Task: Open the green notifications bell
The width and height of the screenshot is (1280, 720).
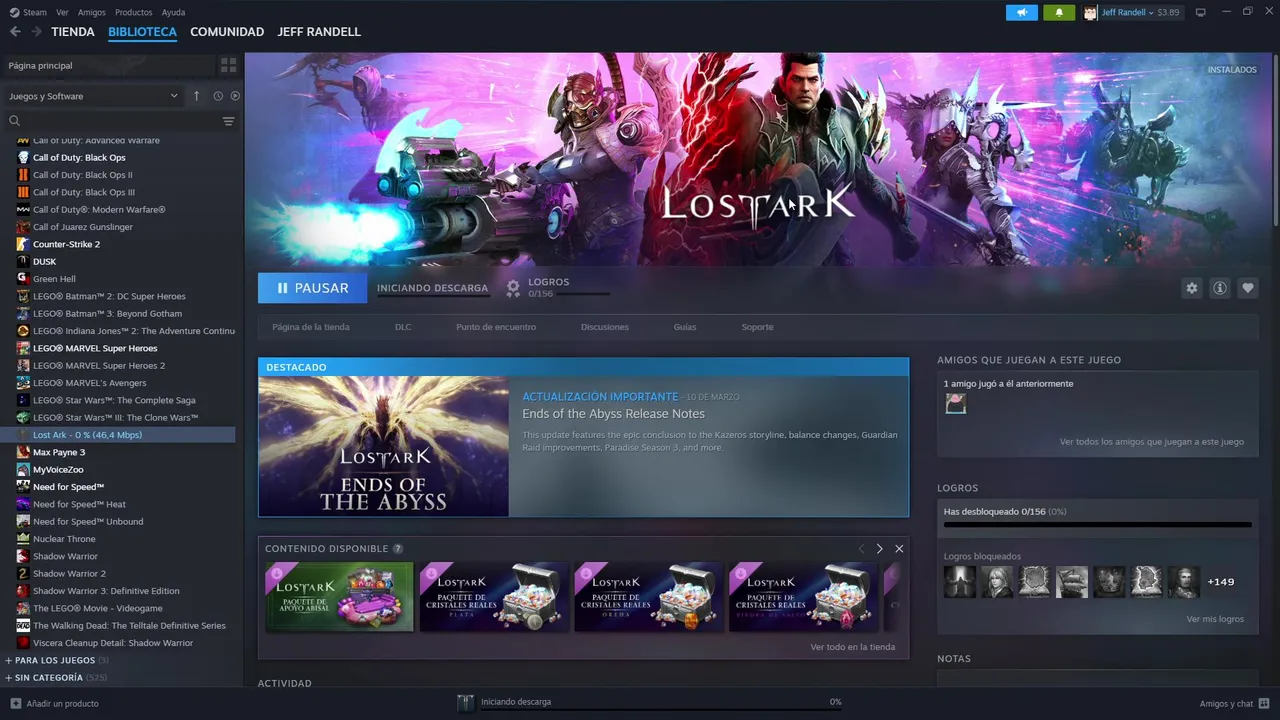Action: click(1059, 12)
